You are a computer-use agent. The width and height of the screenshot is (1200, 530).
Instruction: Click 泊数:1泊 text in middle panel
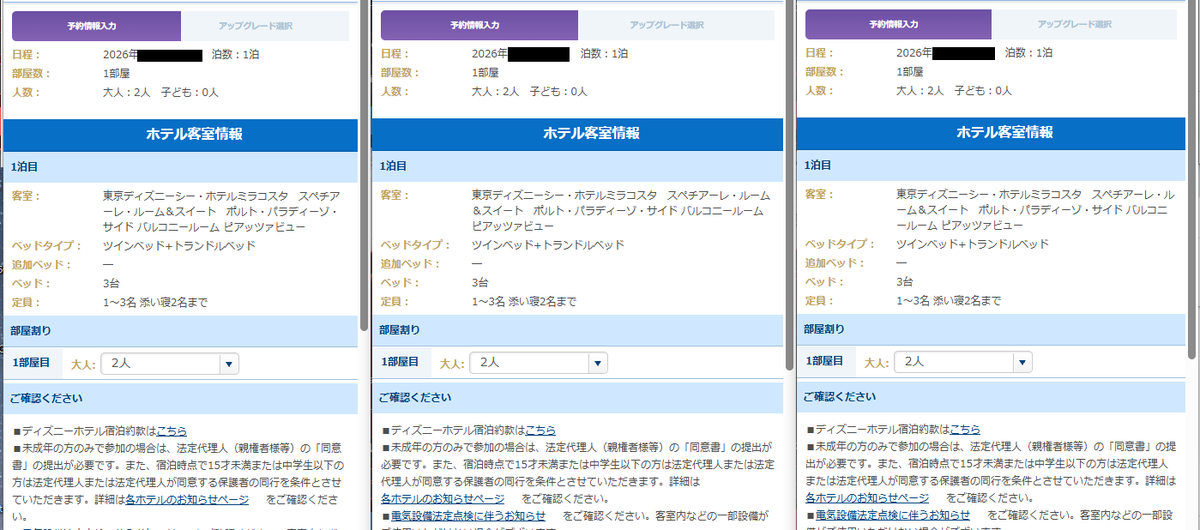coord(603,54)
